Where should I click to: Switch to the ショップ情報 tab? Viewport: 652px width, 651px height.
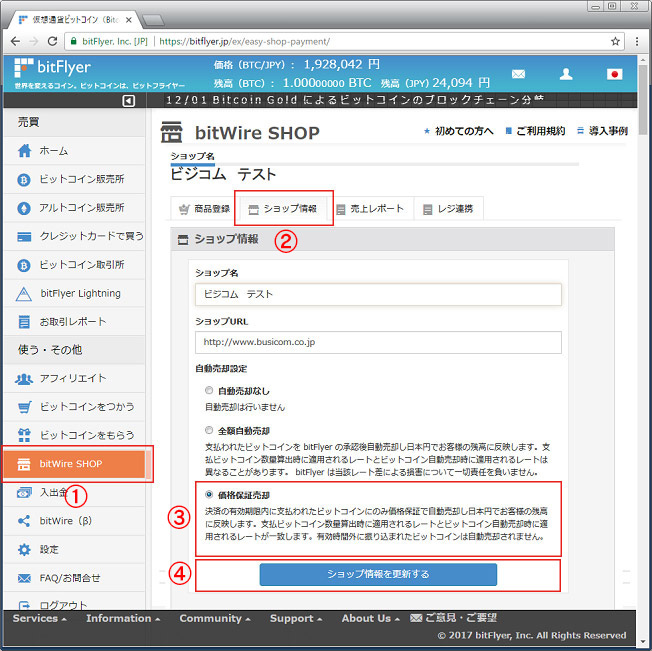[x=283, y=209]
